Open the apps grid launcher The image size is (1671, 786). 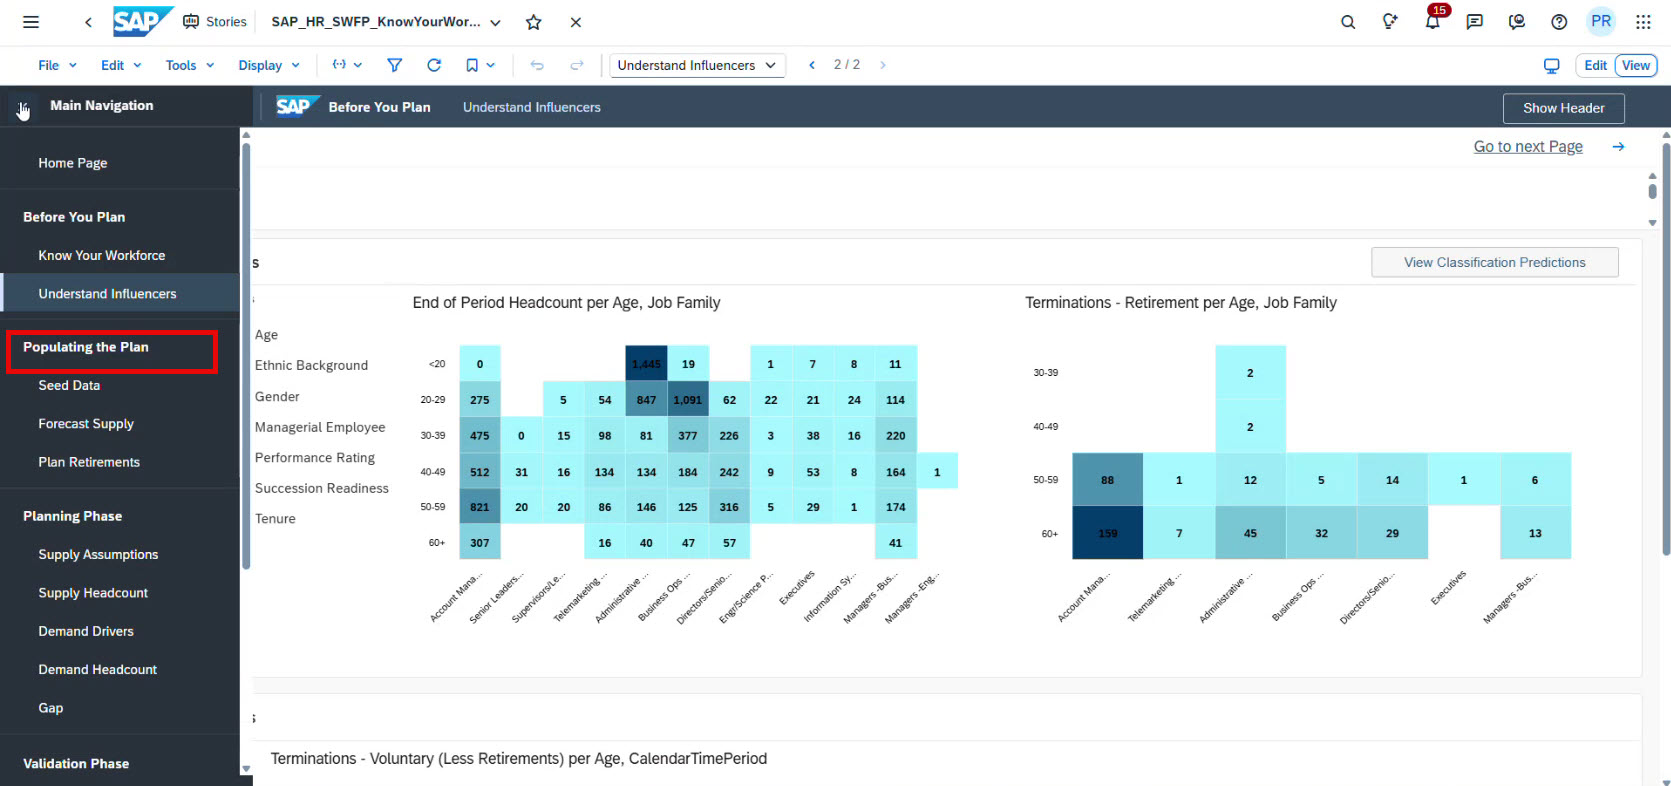click(1643, 22)
